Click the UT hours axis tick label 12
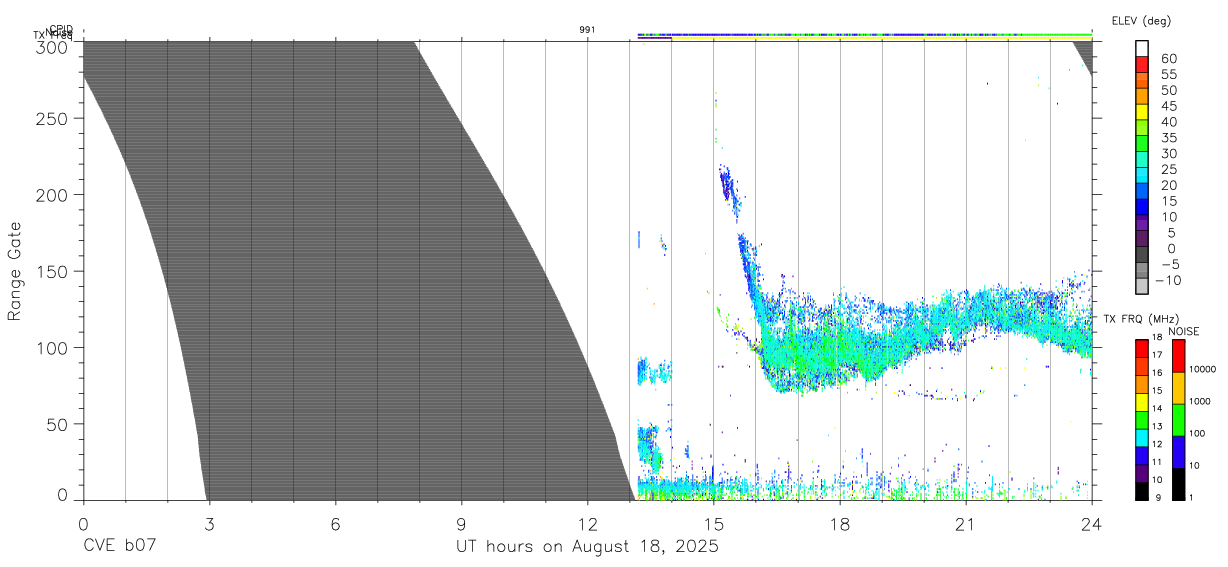 point(587,523)
